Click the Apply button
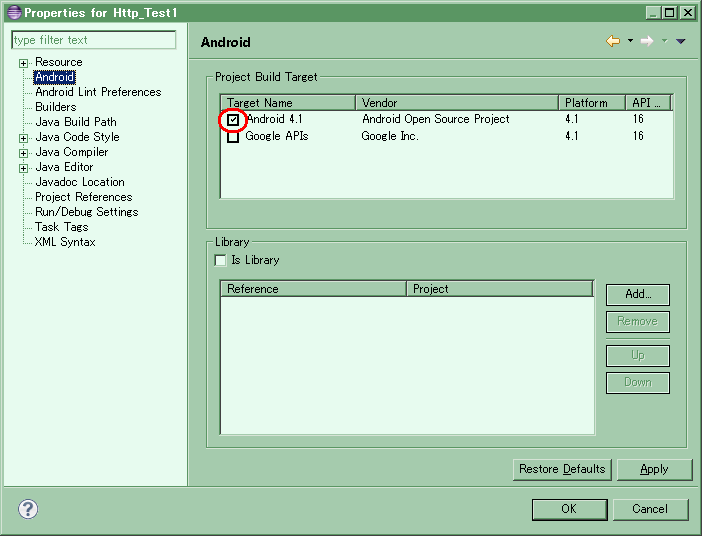The height and width of the screenshot is (536, 702). pos(654,470)
